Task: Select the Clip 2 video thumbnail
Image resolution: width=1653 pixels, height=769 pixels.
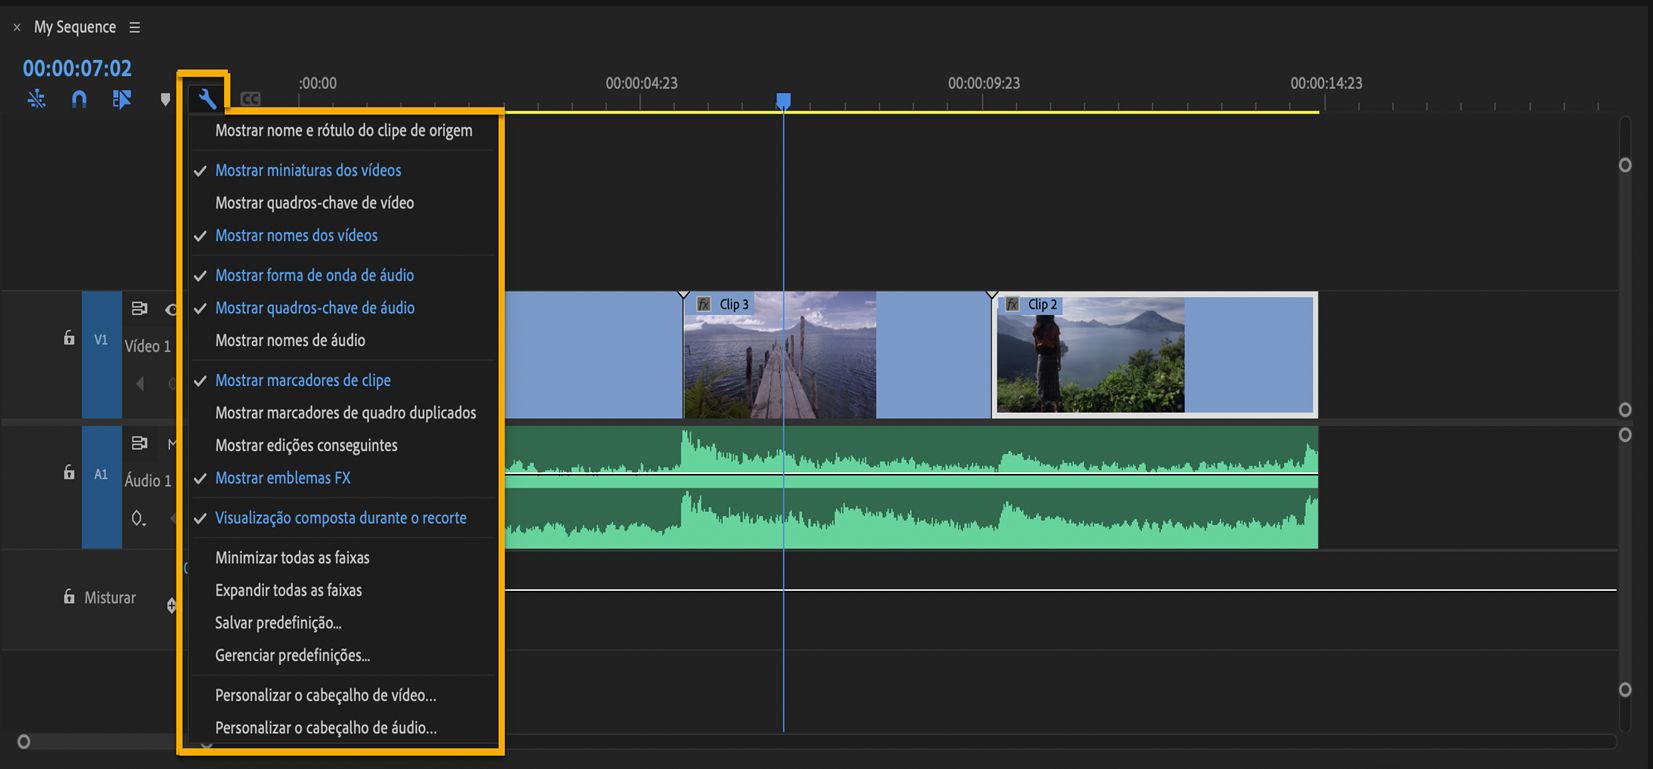Action: pos(1090,355)
